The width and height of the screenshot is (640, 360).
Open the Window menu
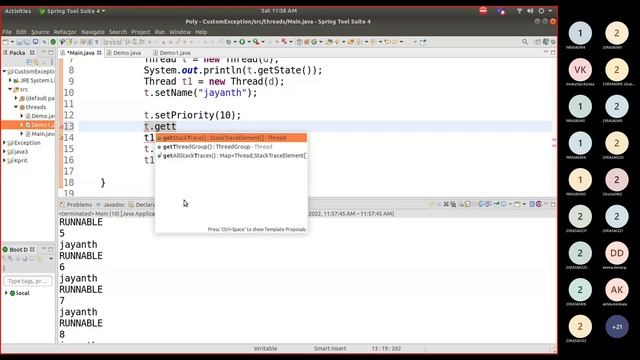pos(180,32)
